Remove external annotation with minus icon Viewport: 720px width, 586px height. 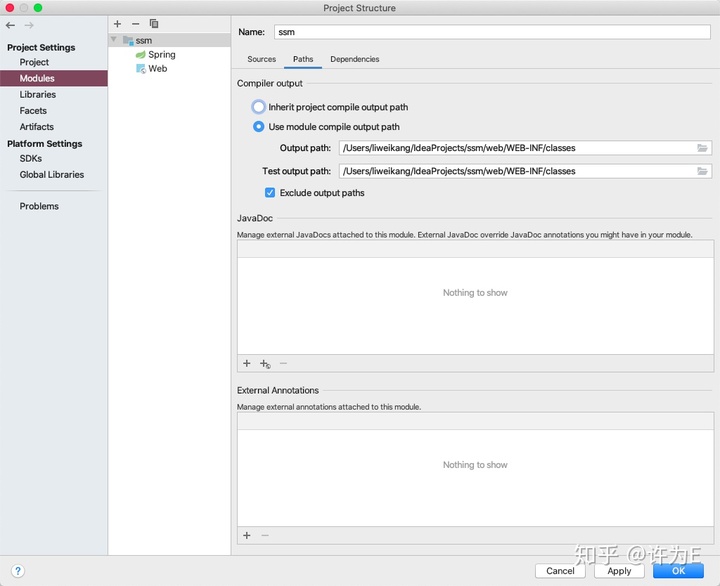[x=265, y=535]
